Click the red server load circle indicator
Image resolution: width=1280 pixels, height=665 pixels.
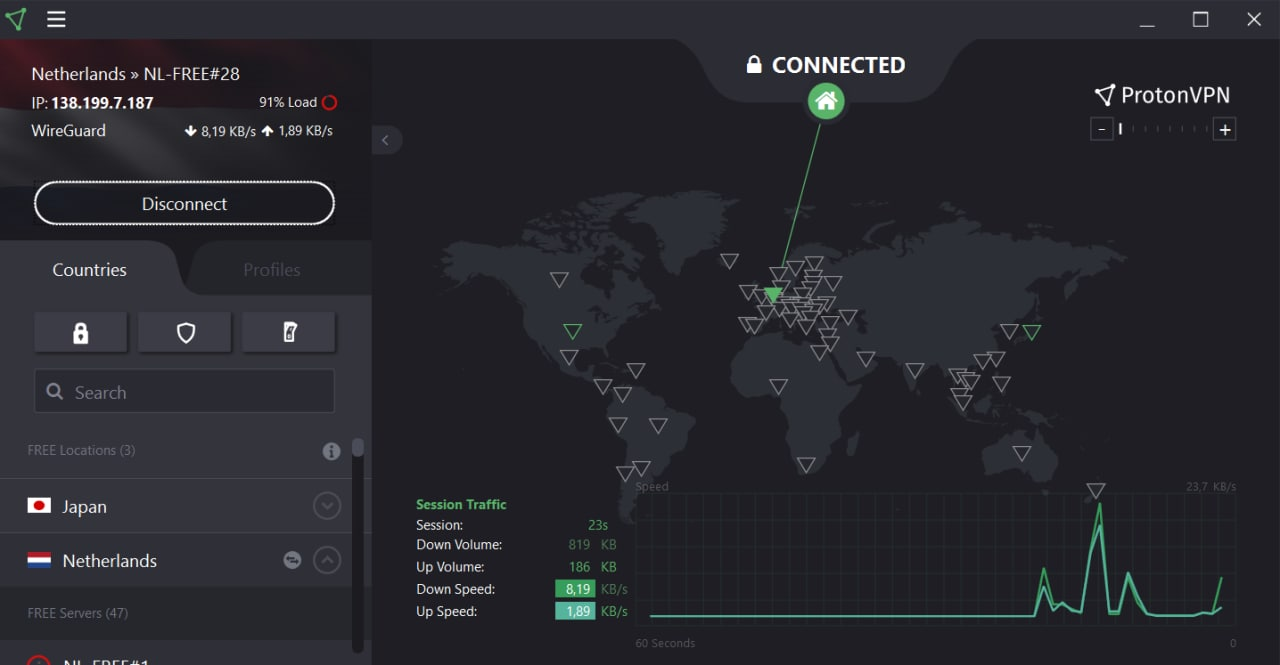pos(329,102)
